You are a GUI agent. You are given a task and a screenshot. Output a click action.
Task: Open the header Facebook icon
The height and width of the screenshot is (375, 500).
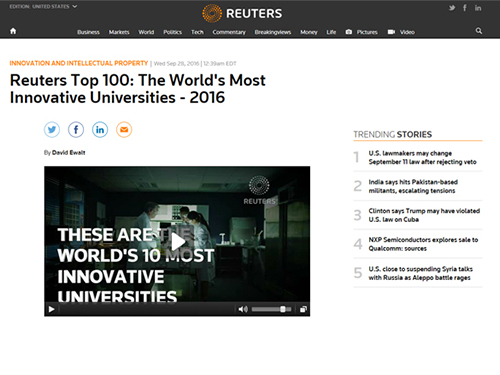(465, 8)
